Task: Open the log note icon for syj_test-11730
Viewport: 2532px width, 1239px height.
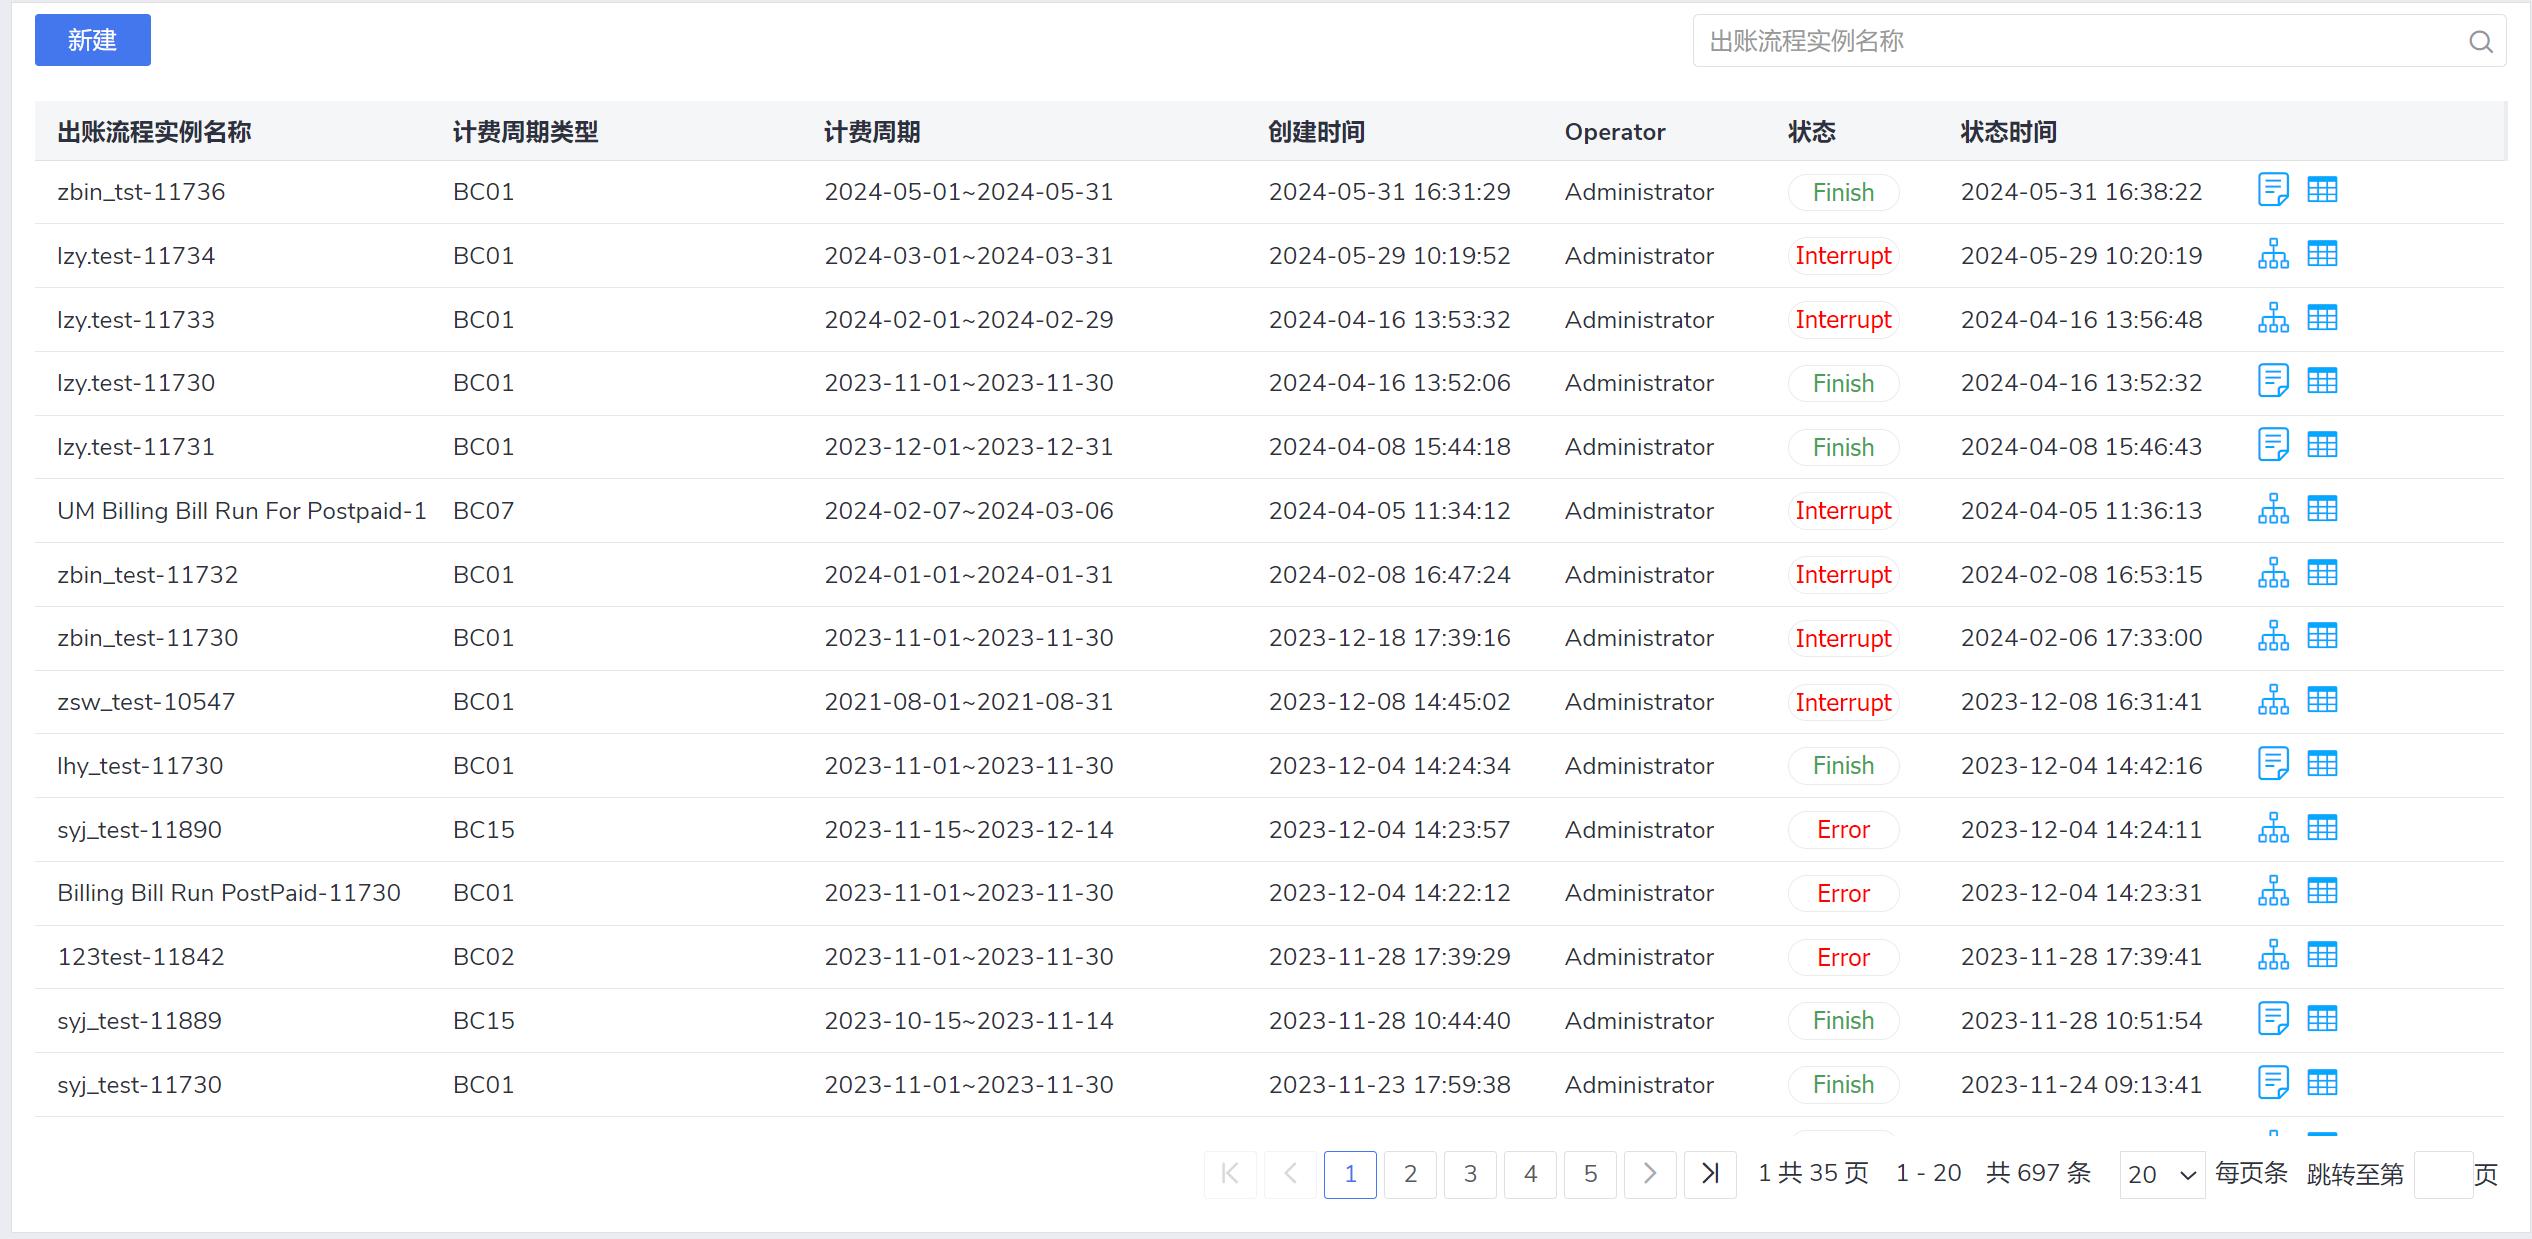Action: pos(2273,1083)
